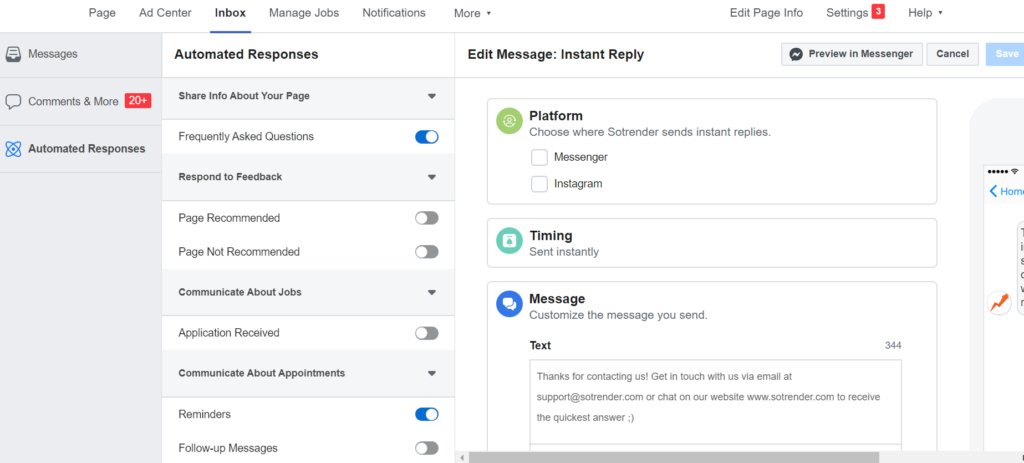Image resolution: width=1024 pixels, height=463 pixels.
Task: Enable the Page Recommended toggle
Action: [x=427, y=218]
